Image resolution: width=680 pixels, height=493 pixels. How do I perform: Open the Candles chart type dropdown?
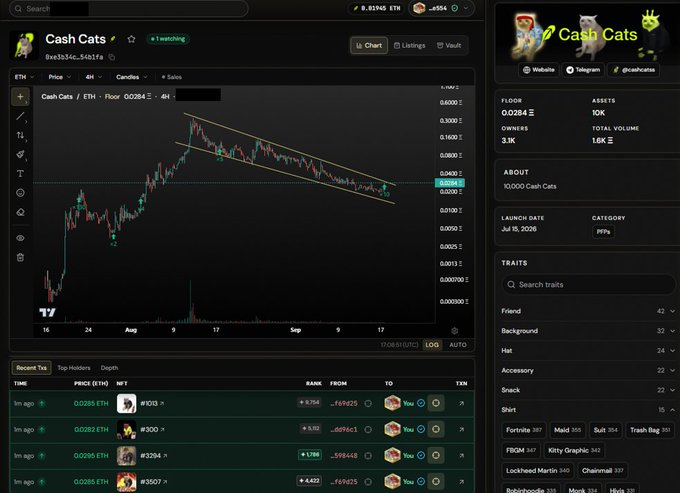[x=131, y=77]
